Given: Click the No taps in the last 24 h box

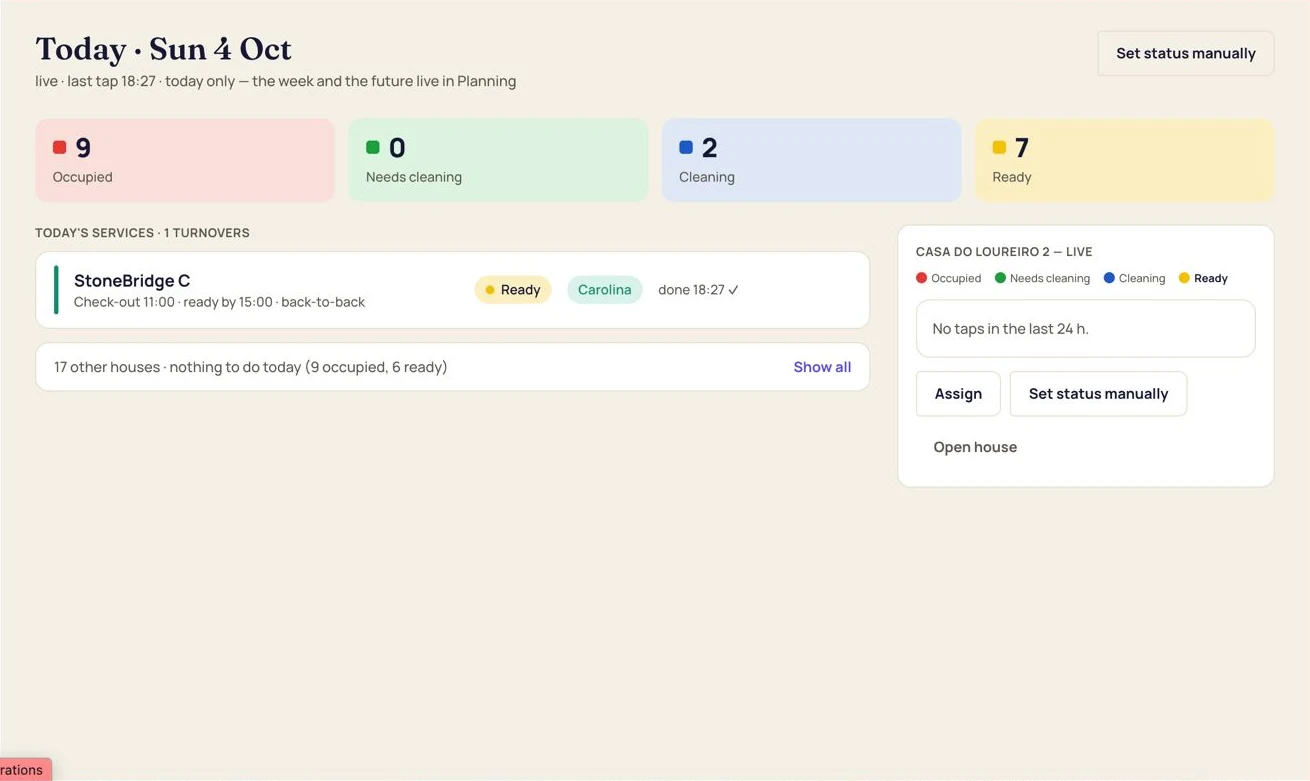Looking at the screenshot, I should [1085, 328].
